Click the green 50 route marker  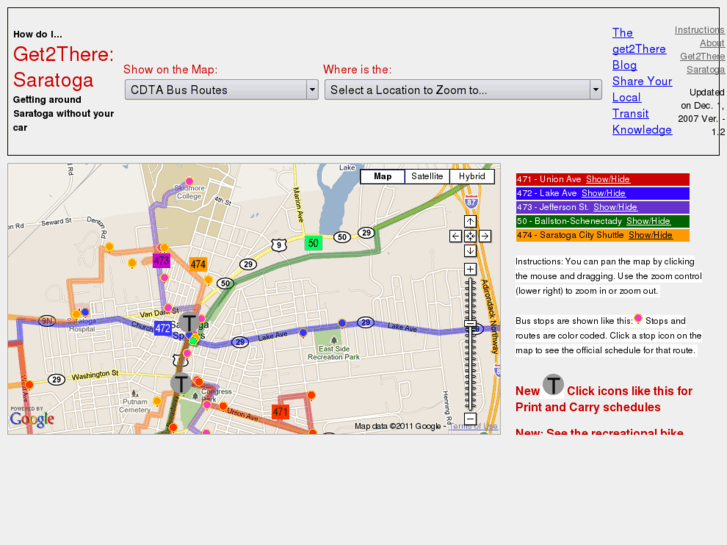tap(313, 243)
